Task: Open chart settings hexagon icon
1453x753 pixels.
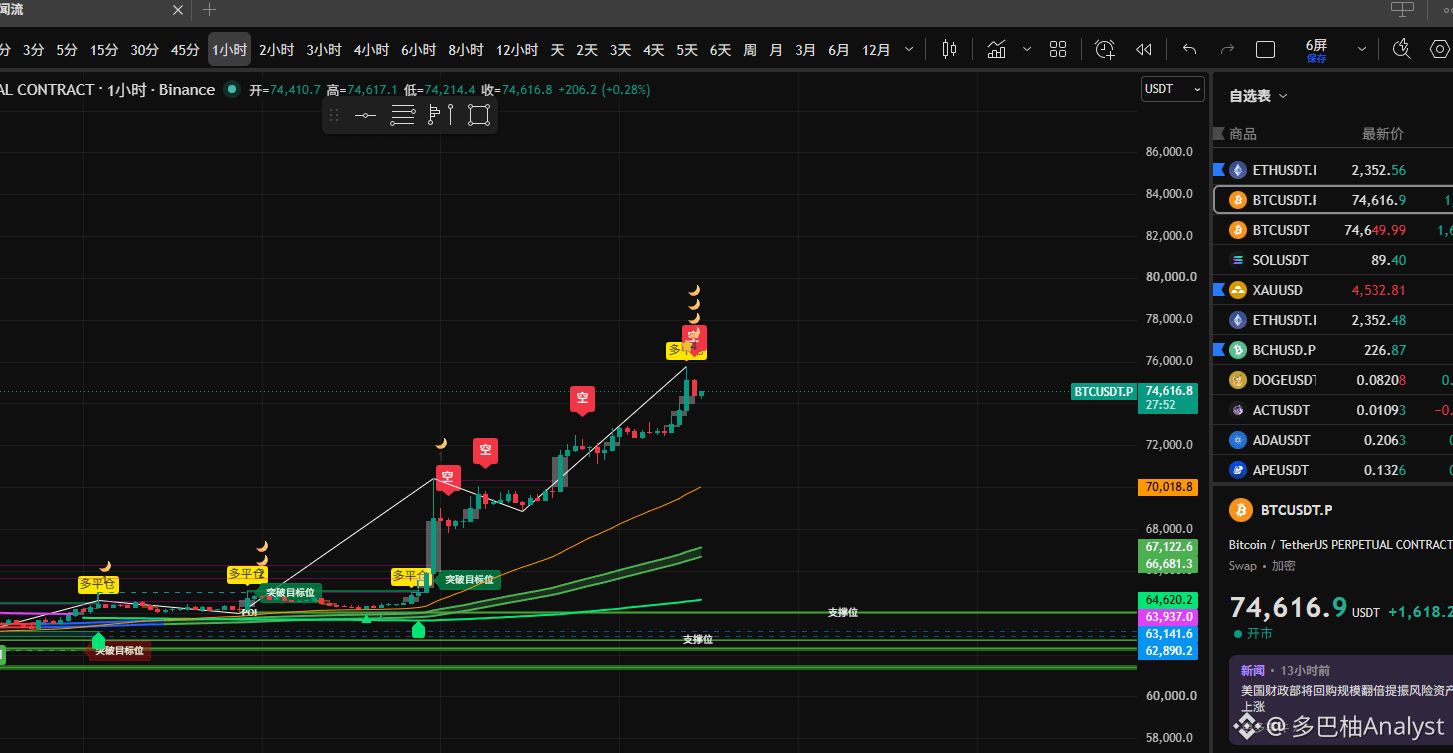Action: point(1440,49)
